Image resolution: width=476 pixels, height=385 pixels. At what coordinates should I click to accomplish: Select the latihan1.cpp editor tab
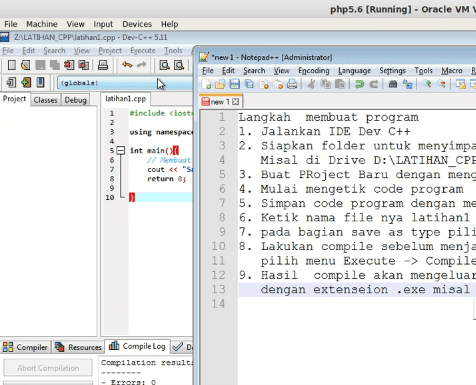coord(126,99)
